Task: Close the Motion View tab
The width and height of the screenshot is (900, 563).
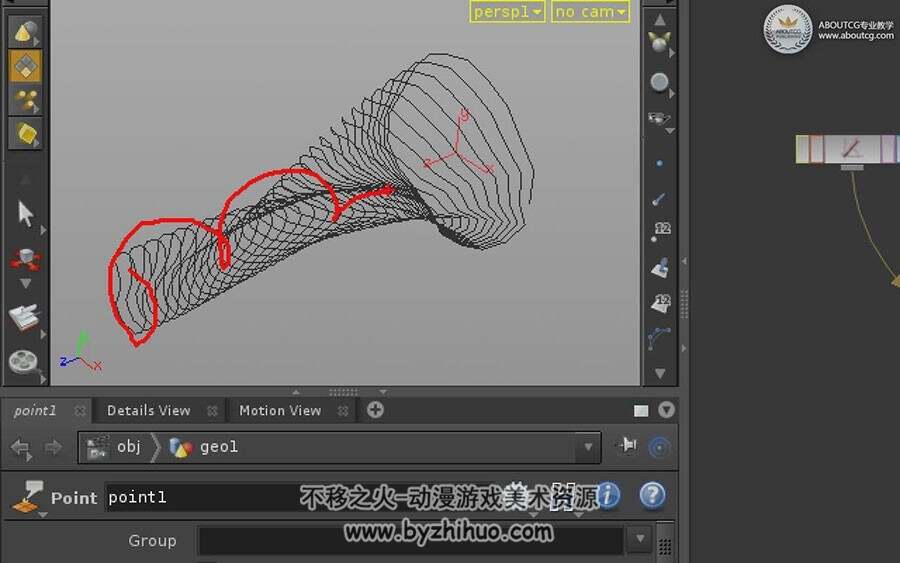Action: point(343,411)
